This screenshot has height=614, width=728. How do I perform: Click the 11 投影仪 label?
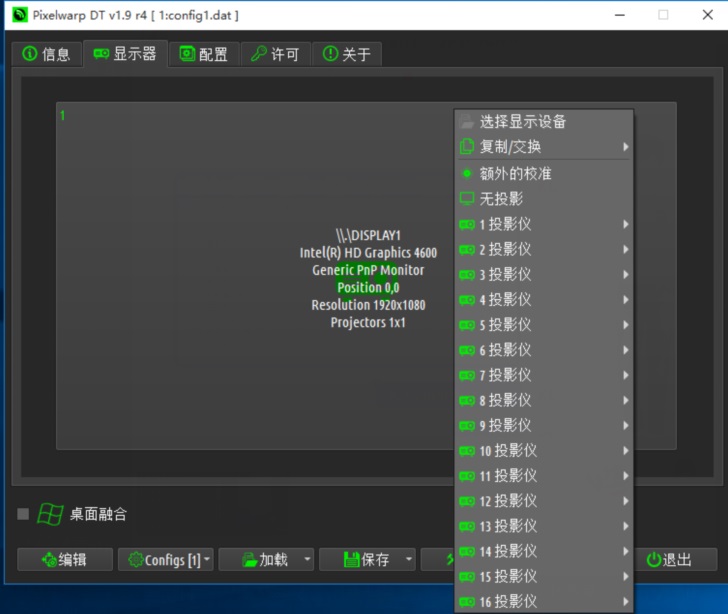coord(508,476)
